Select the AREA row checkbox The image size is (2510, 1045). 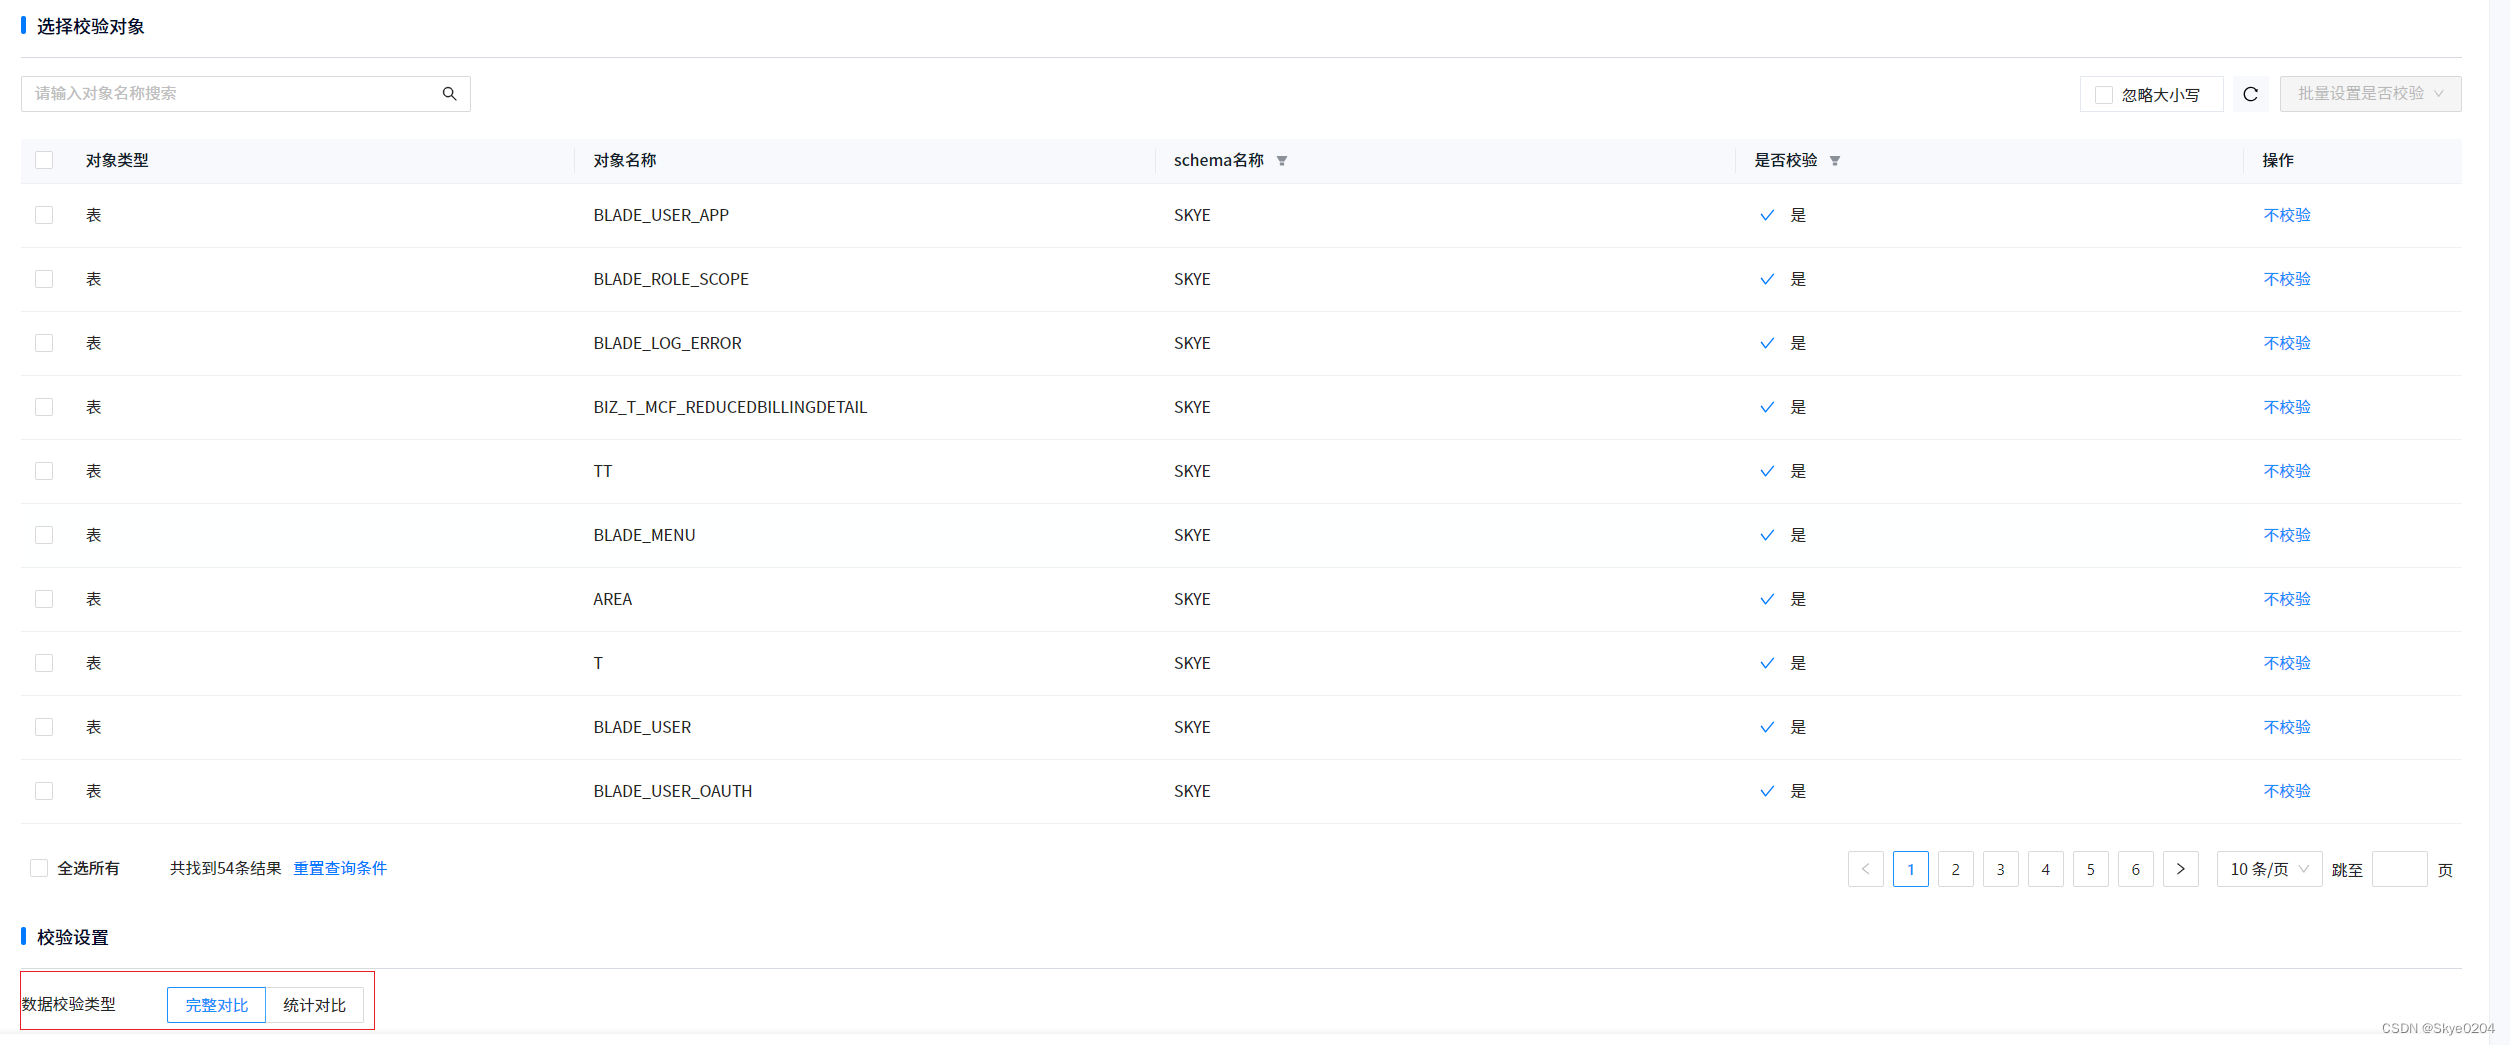[44, 599]
